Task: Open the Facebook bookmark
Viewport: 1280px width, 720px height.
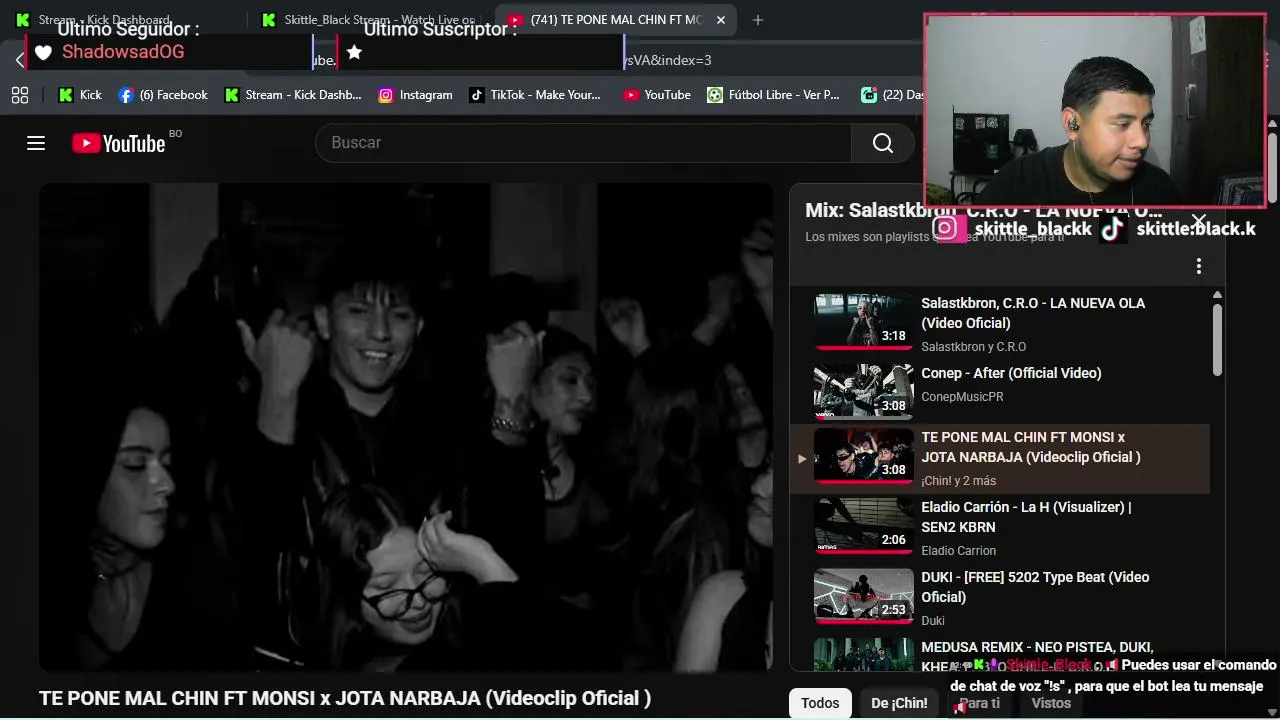Action: (163, 95)
